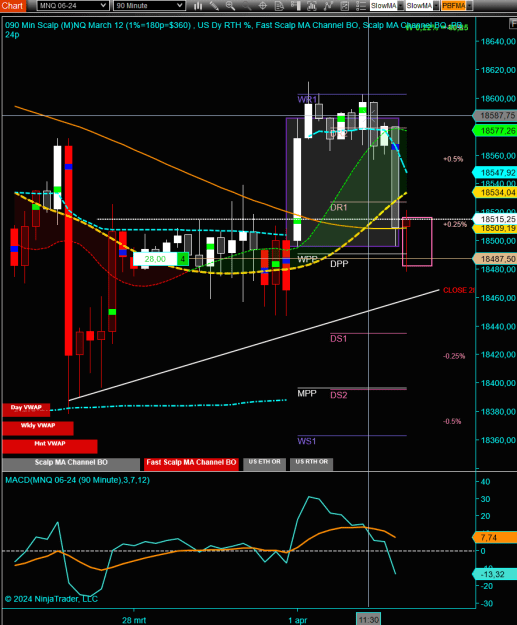Open the data box icon

(279, 6)
